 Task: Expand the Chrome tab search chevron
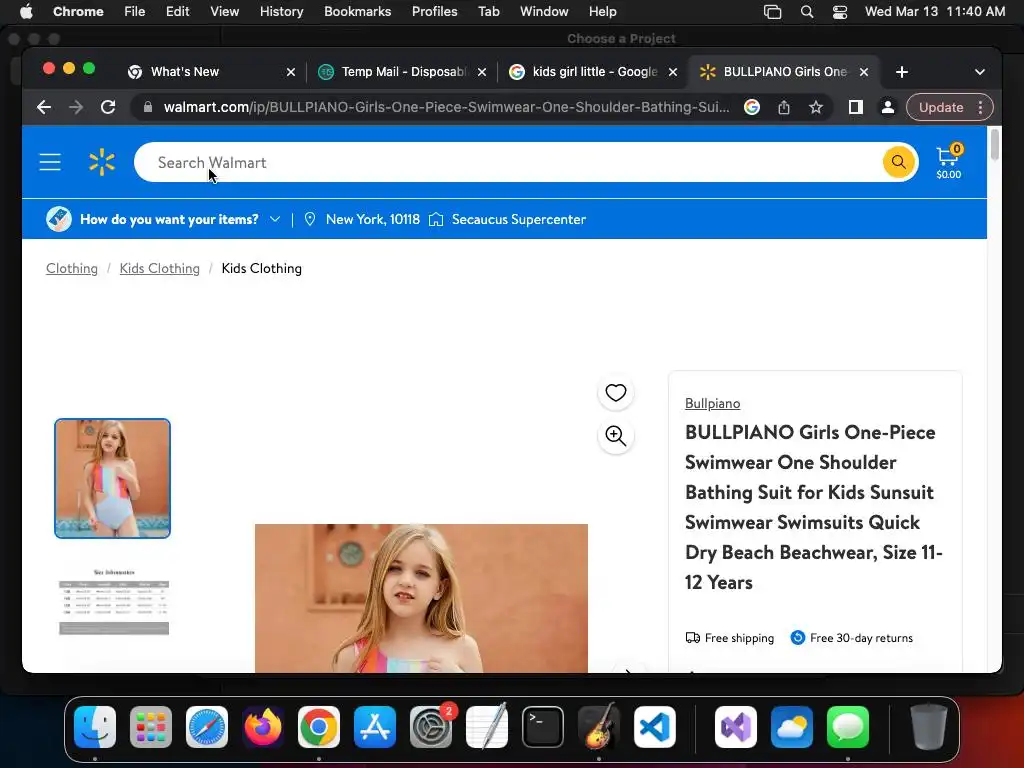pos(980,72)
